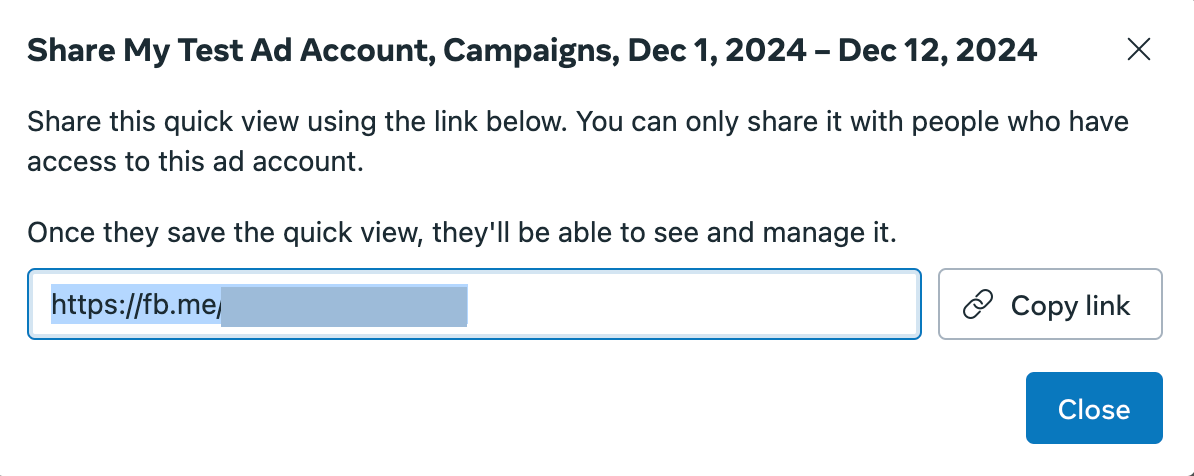Click the words people who have

point(1024,123)
